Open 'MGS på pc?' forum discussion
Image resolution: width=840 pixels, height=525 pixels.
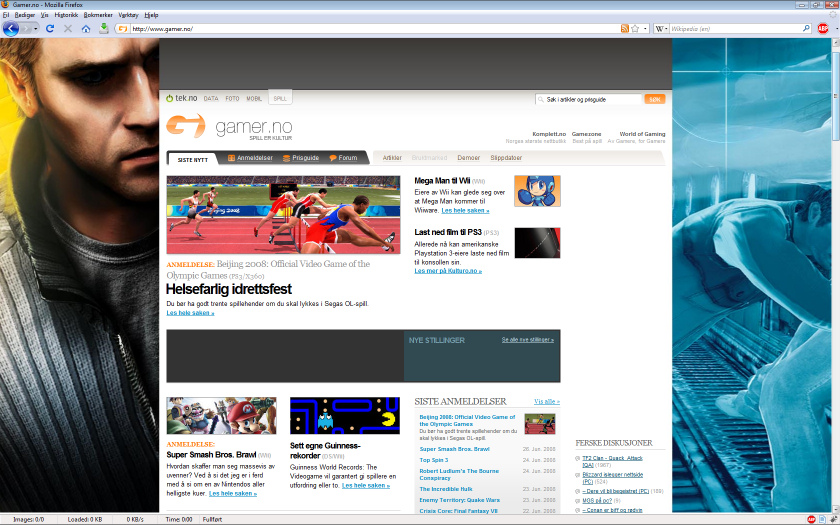[x=597, y=500]
